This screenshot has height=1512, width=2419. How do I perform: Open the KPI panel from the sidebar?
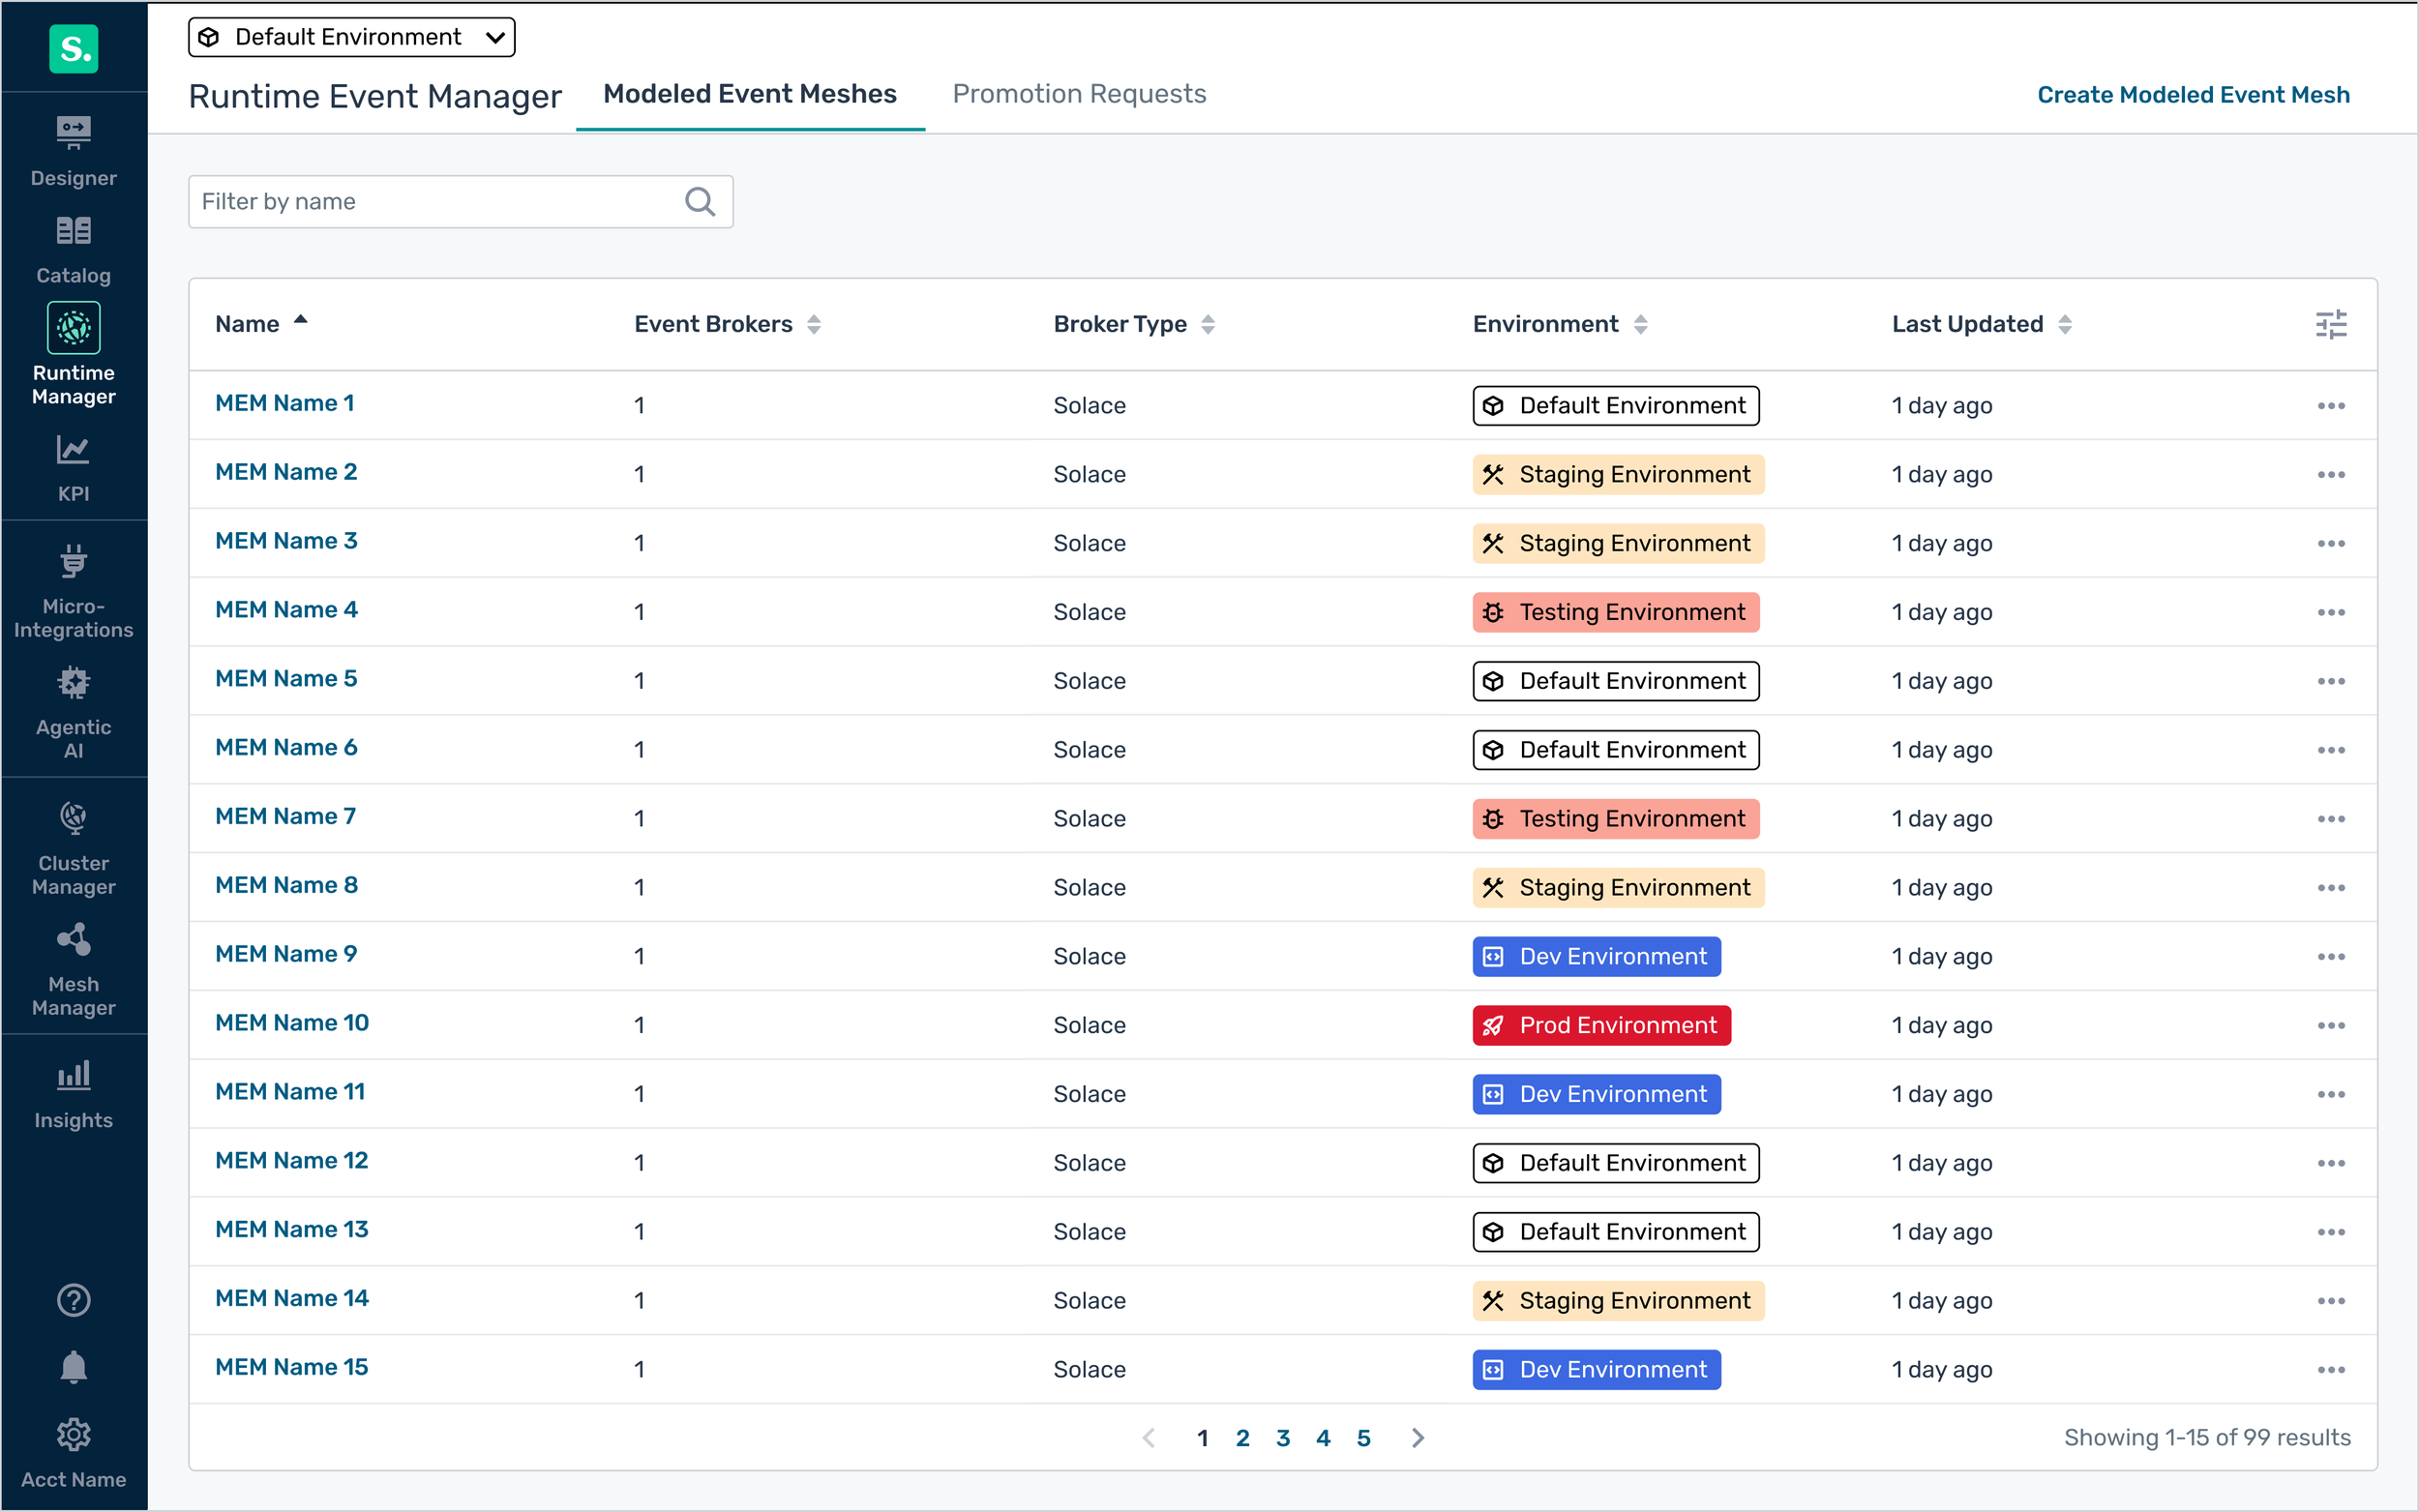pos(73,466)
